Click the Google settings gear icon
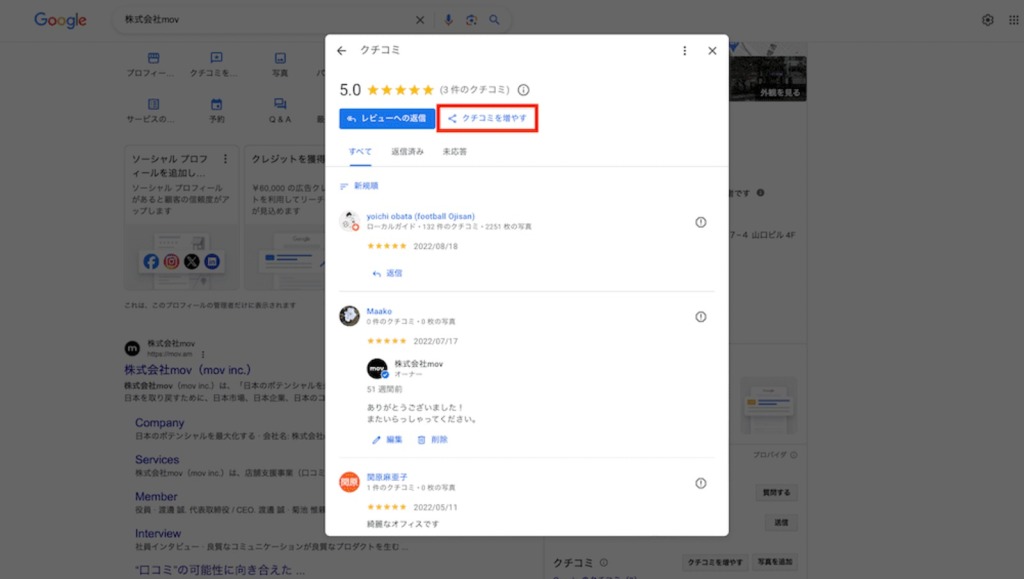 pyautogui.click(x=988, y=20)
